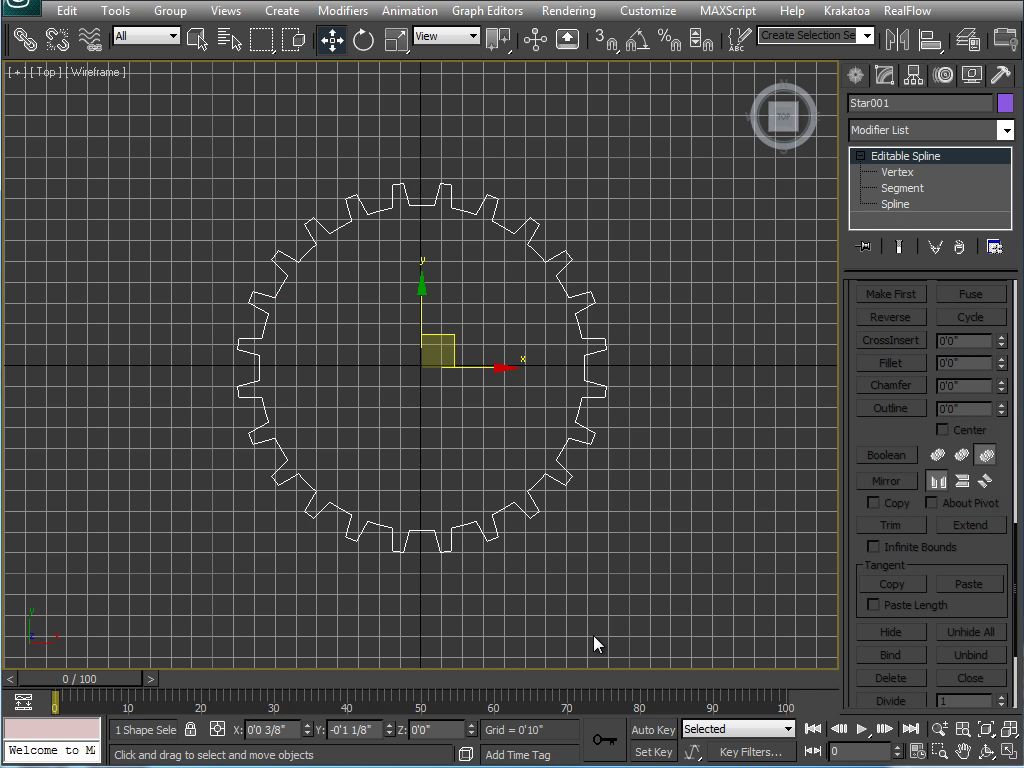
Task: Open the Create command panel tab
Action: pyautogui.click(x=855, y=75)
